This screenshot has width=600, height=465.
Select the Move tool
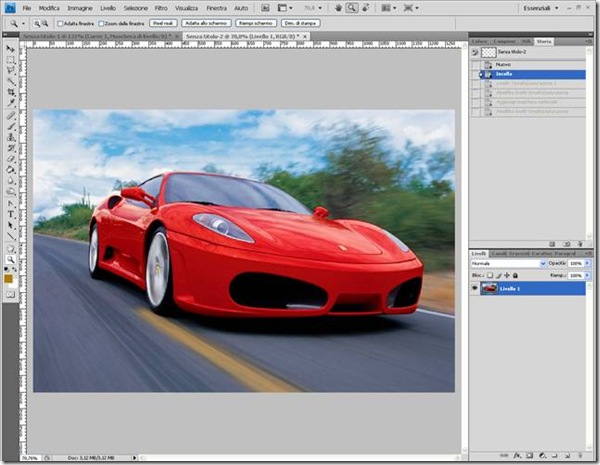(10, 49)
